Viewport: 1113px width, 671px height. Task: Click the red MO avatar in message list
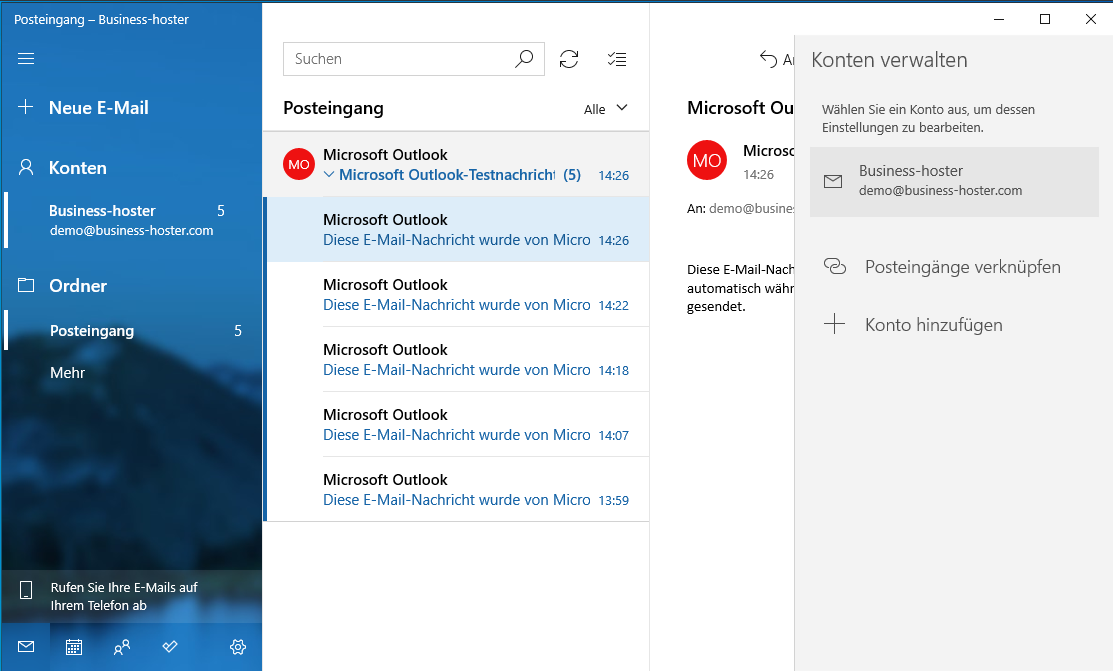[x=299, y=164]
